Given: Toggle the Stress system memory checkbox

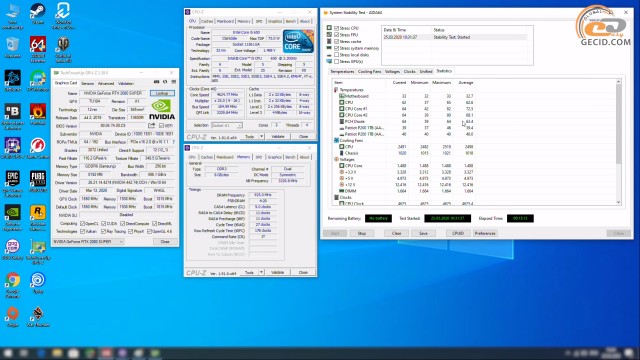Looking at the screenshot, I should tap(336, 48).
